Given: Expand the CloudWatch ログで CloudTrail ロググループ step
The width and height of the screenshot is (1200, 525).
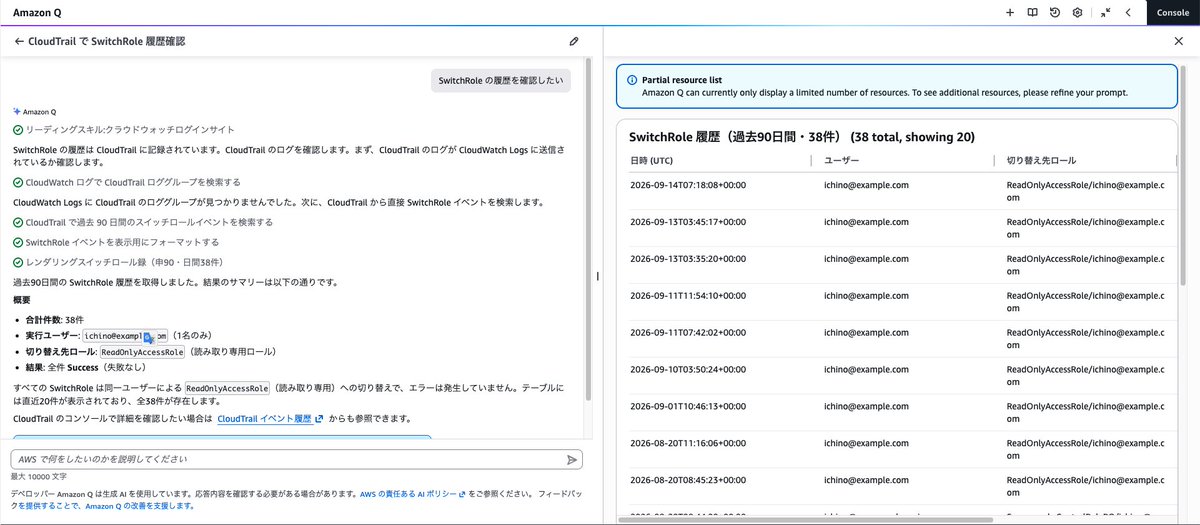Looking at the screenshot, I should coord(127,182).
